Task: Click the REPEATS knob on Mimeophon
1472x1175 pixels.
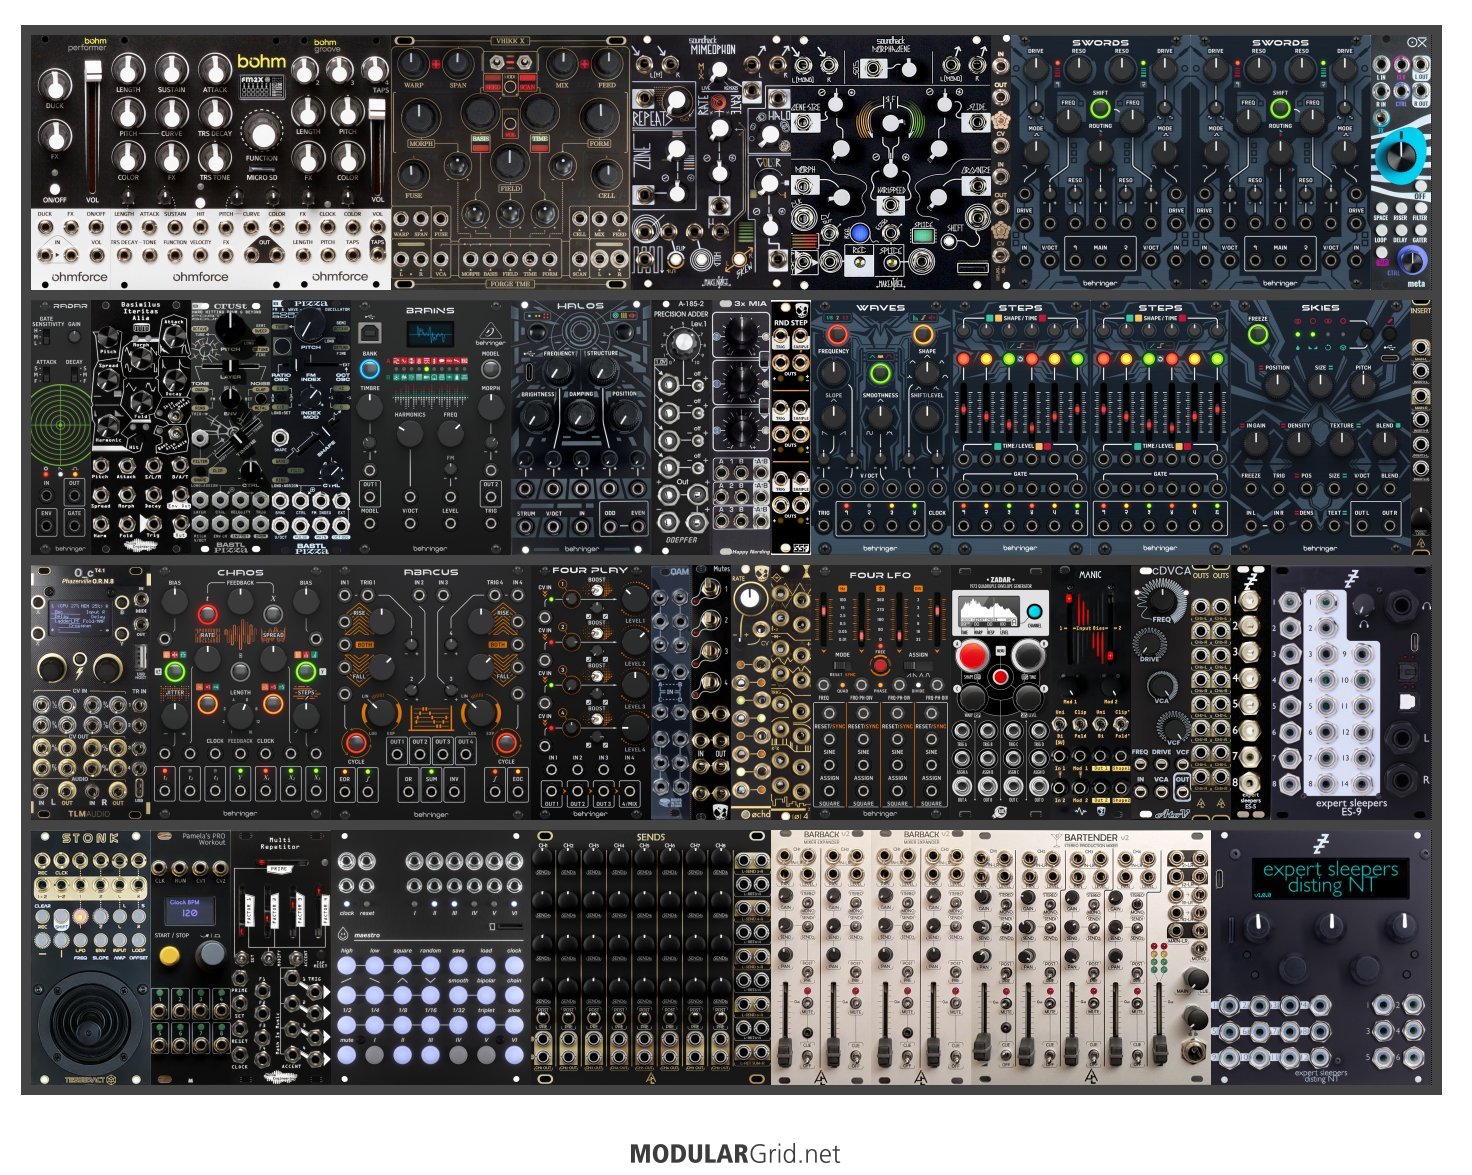Action: tap(676, 100)
